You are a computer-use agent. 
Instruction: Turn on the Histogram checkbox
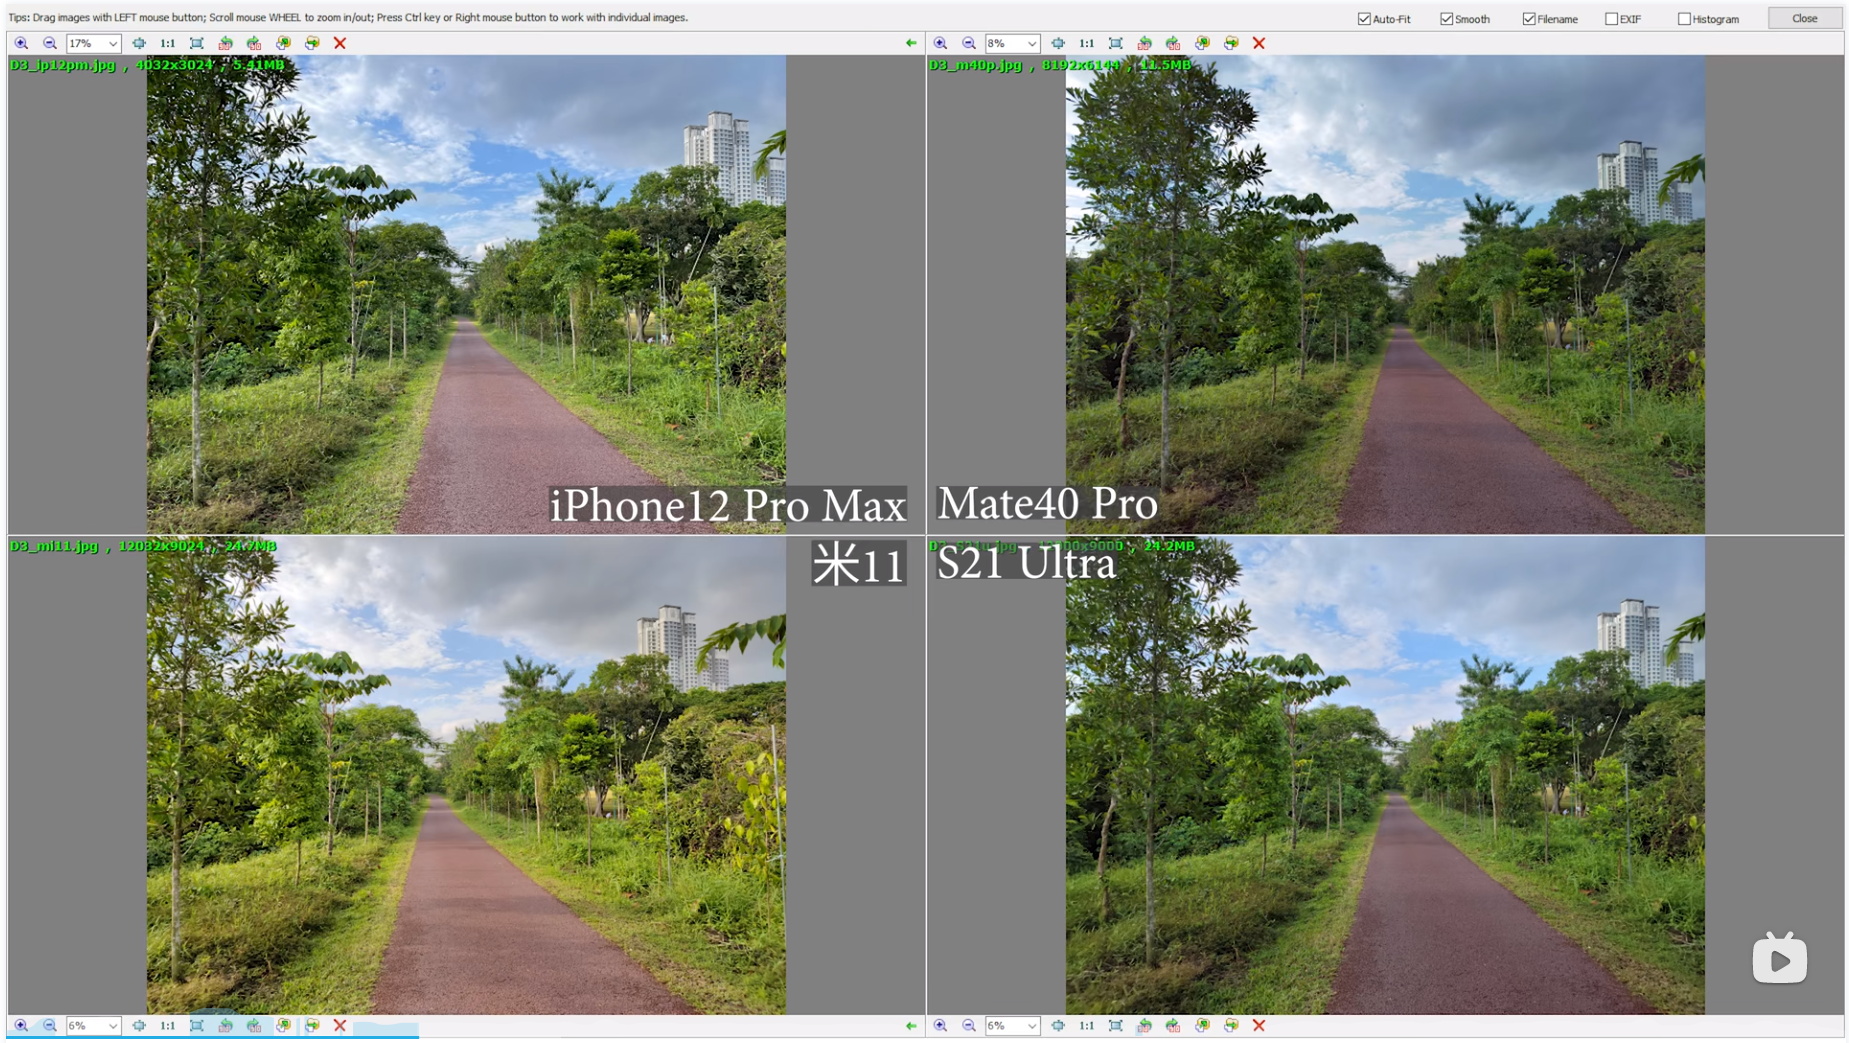point(1684,19)
